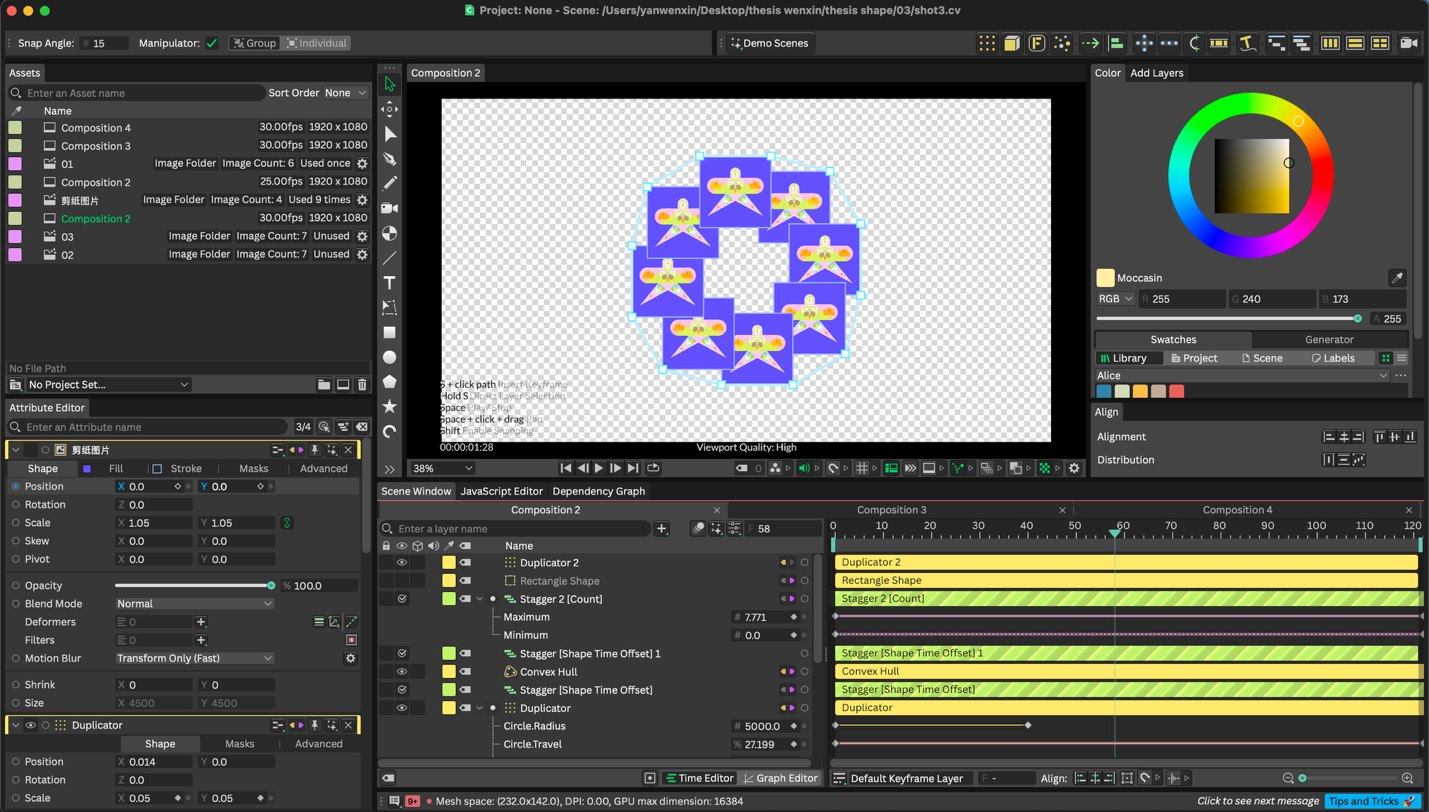1429x812 pixels.
Task: Switch manipulator mode to Group
Action: point(253,43)
